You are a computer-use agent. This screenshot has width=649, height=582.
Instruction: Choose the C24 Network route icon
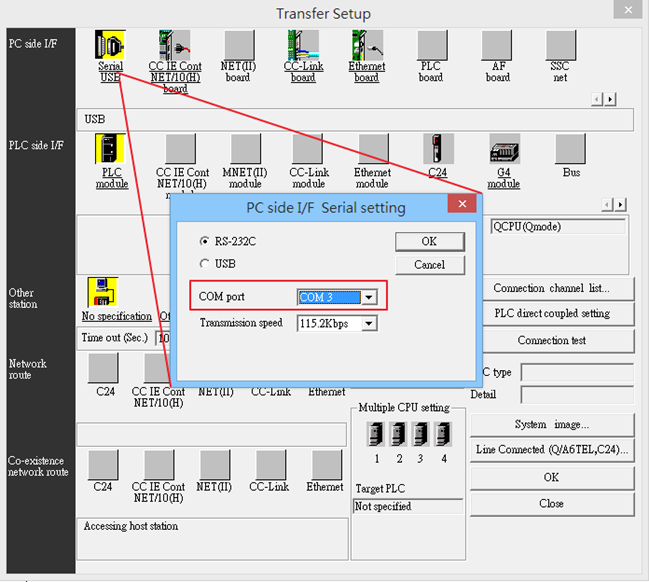[103, 368]
